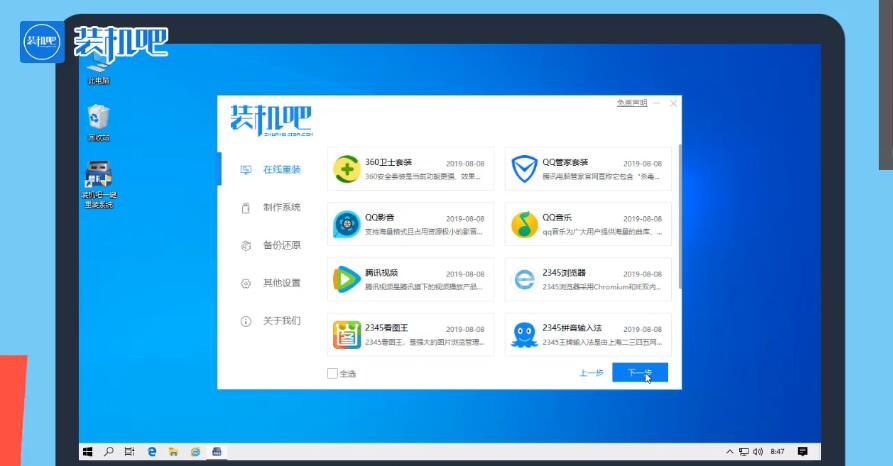Click the QQ影音 title text
The height and width of the screenshot is (466, 893).
(x=380, y=218)
